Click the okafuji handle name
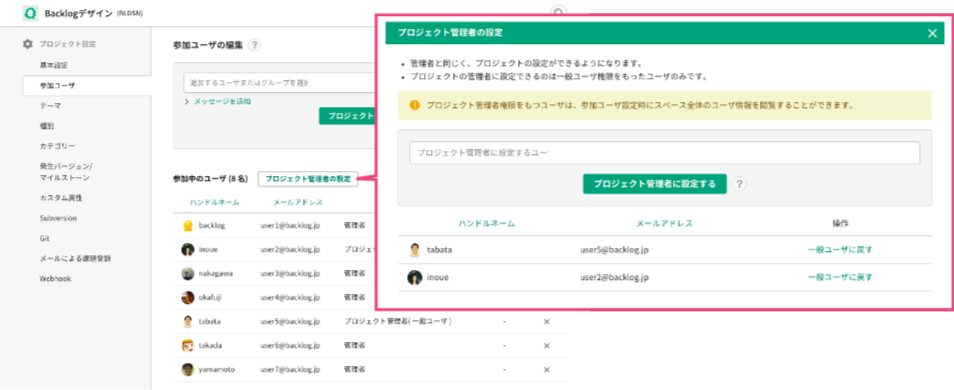 click(211, 298)
